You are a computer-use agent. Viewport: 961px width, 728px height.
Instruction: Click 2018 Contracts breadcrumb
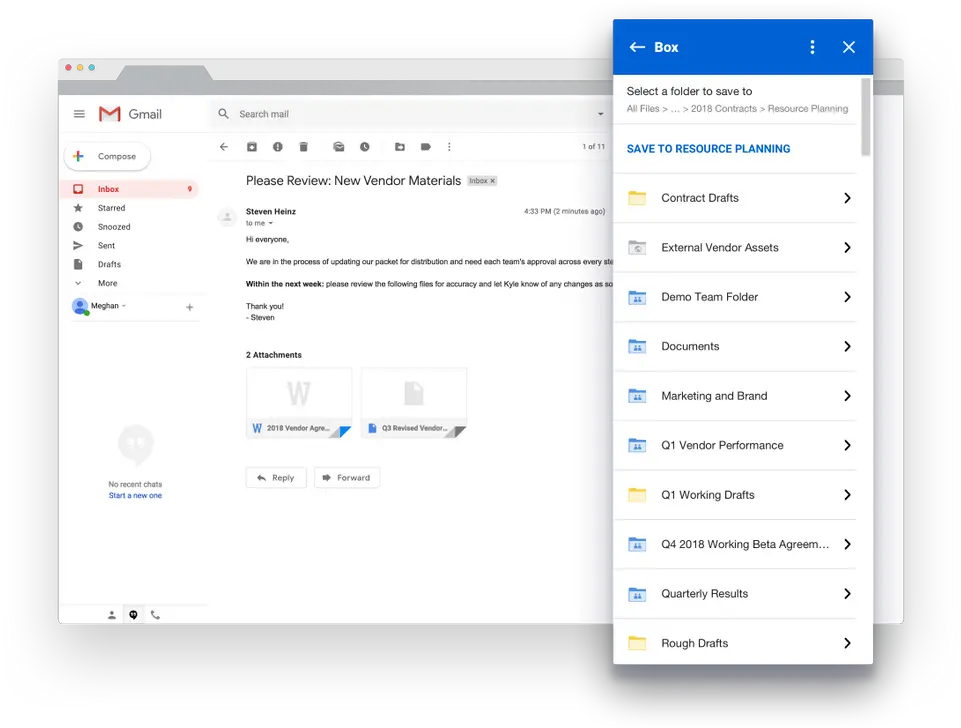click(724, 108)
